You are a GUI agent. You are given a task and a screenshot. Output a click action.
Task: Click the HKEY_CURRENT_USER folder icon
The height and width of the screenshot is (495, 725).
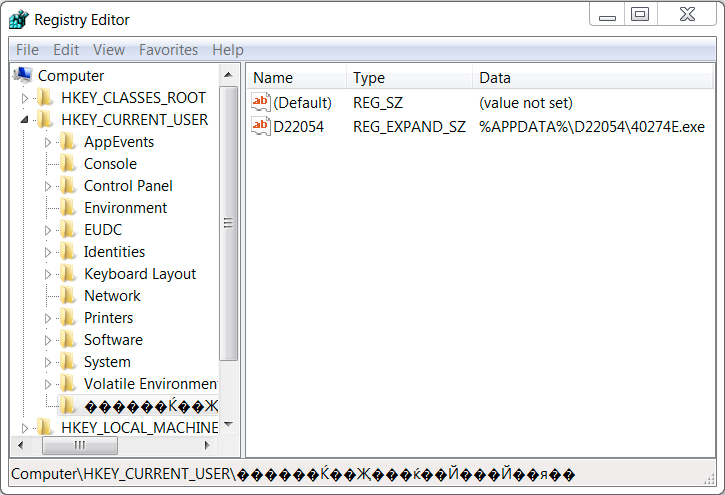pyautogui.click(x=45, y=120)
